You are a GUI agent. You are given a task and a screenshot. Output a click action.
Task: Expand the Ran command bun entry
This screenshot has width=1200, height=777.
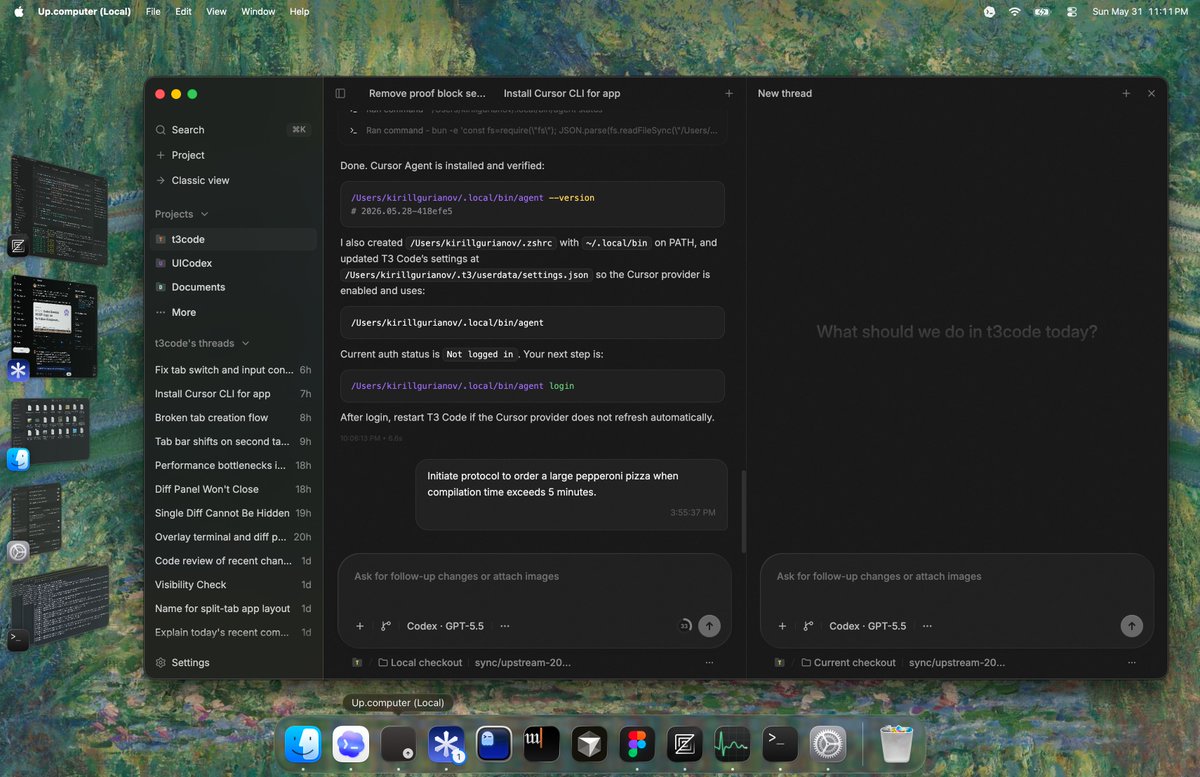(x=534, y=130)
